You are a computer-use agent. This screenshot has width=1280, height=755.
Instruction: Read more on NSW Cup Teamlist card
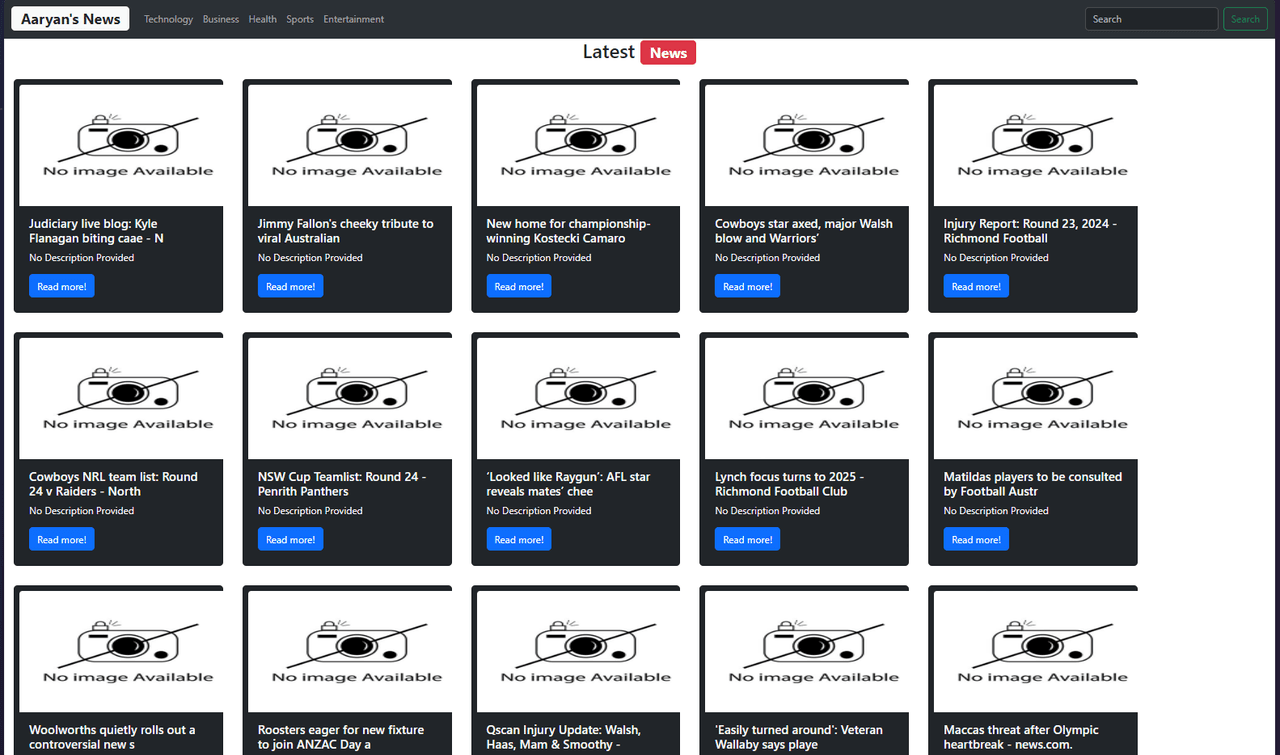(290, 540)
